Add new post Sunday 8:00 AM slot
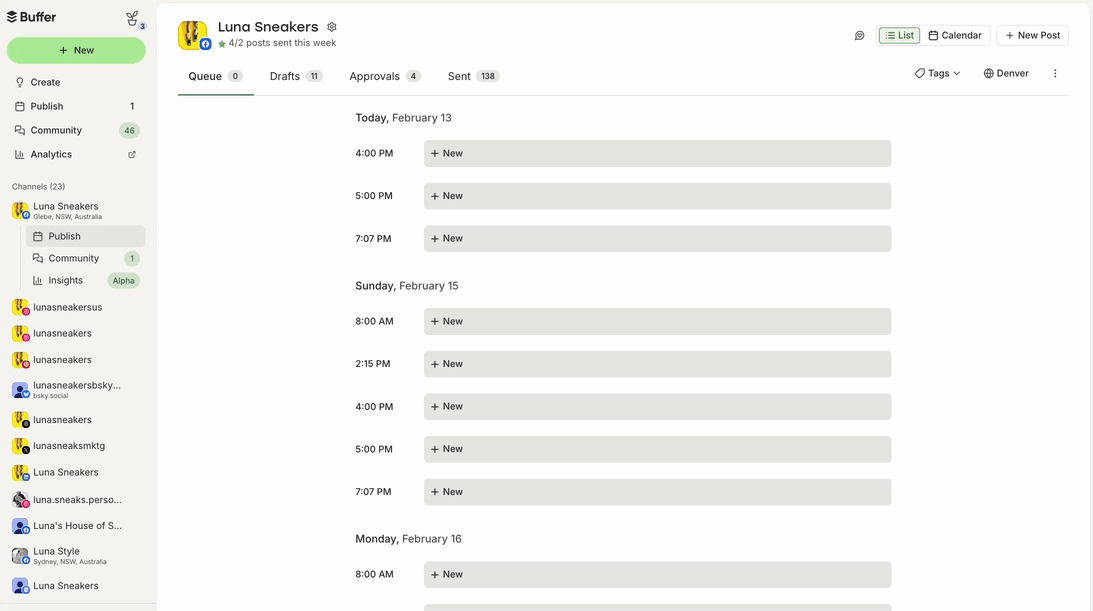 point(657,321)
